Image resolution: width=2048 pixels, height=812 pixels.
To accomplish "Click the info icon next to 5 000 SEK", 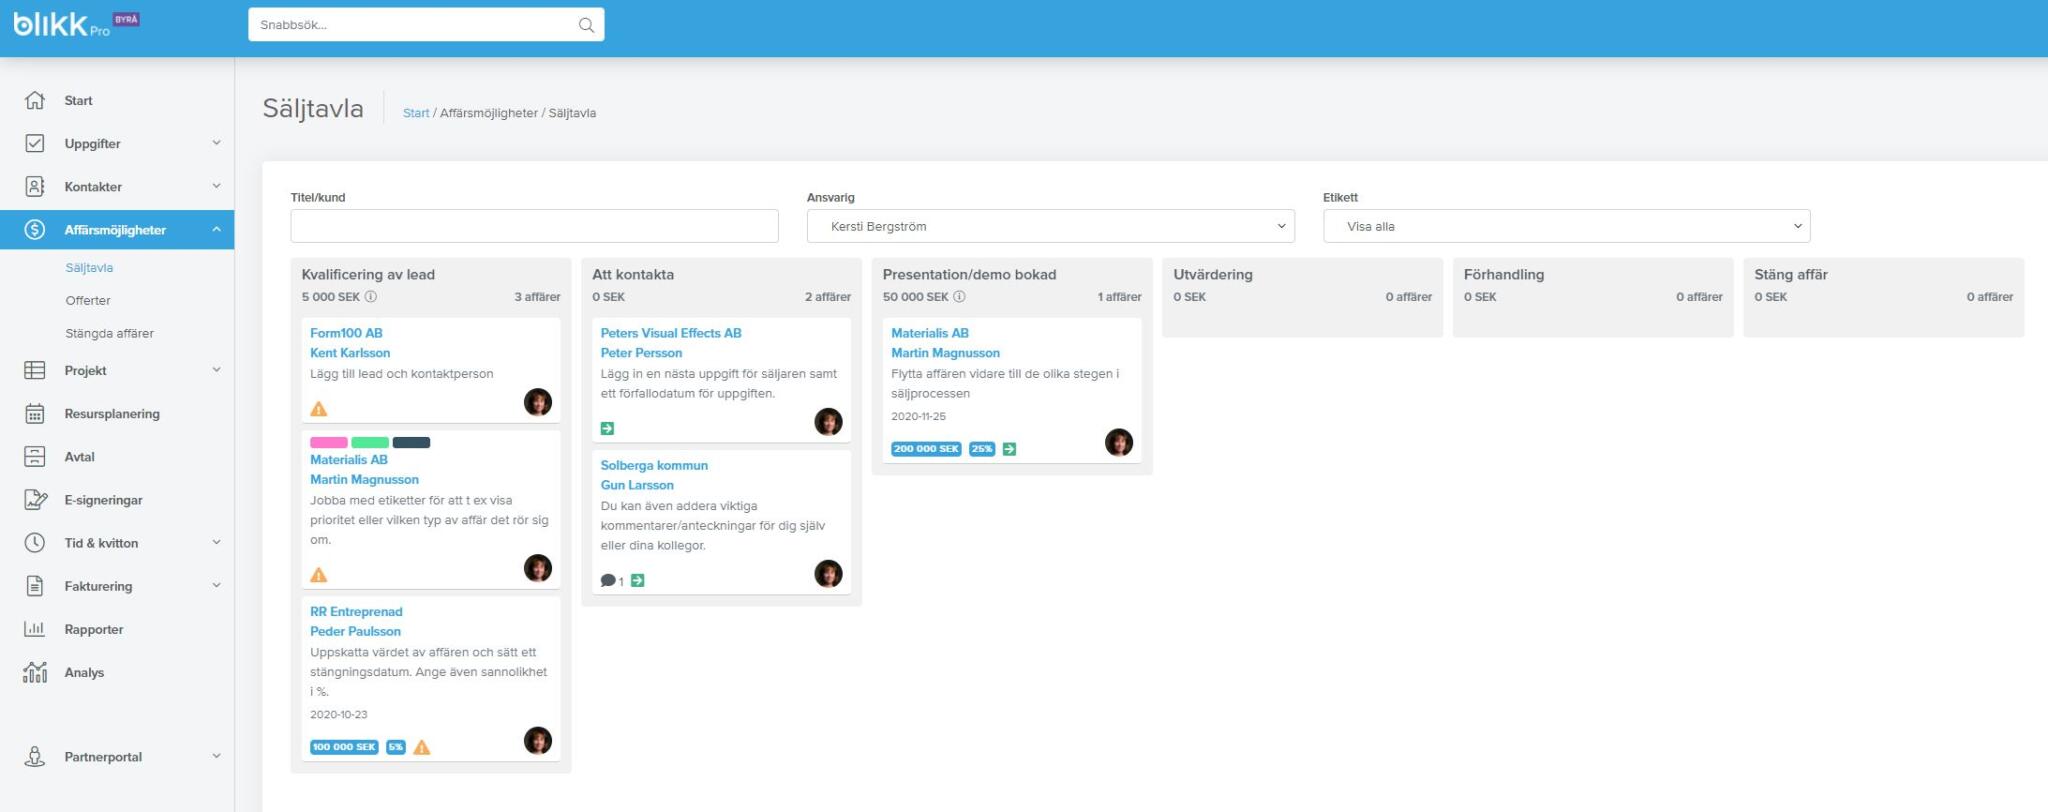I will pos(371,297).
